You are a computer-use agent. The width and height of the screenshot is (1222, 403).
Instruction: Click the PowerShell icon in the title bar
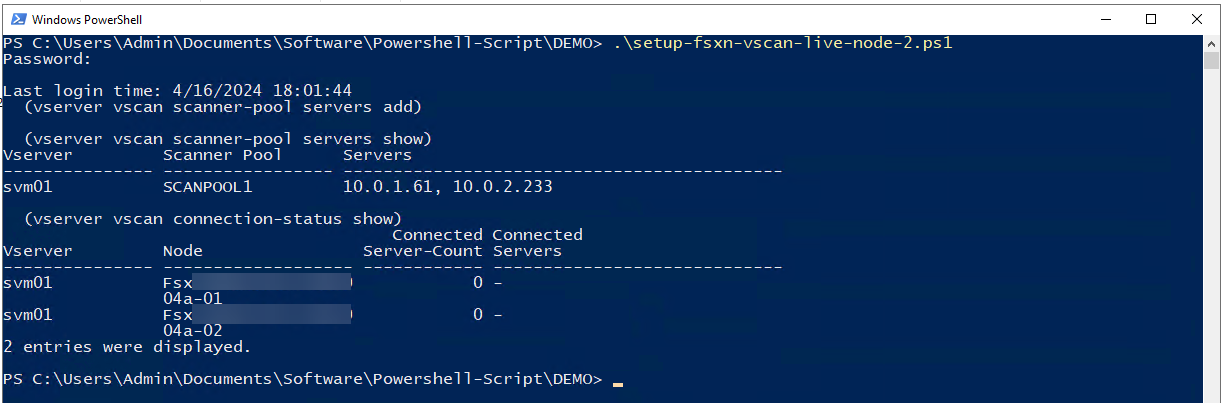[15, 19]
